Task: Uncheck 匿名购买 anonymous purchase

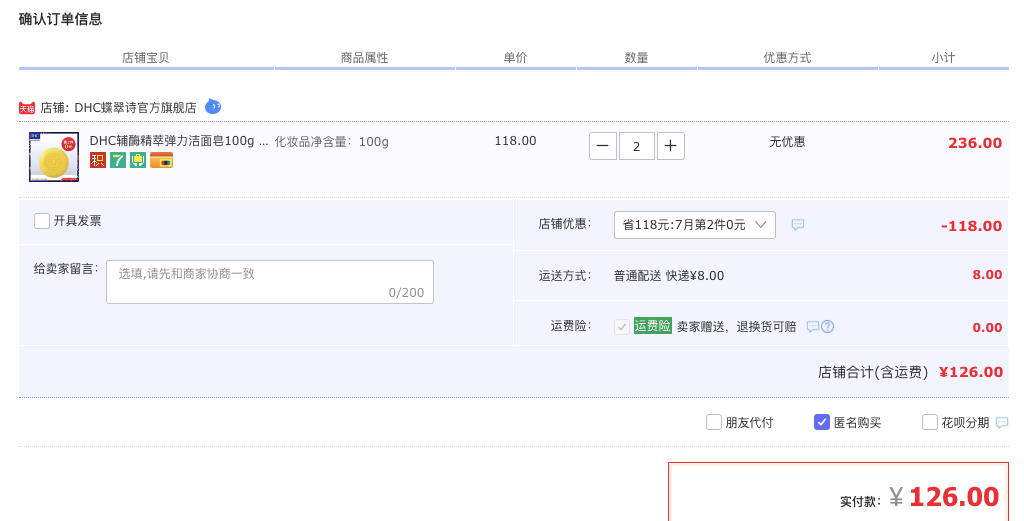Action: tap(822, 422)
